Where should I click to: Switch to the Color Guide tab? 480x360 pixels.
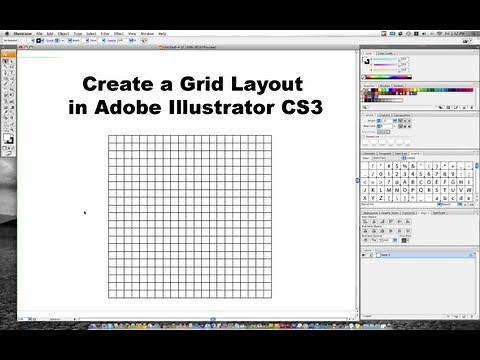pyautogui.click(x=385, y=53)
